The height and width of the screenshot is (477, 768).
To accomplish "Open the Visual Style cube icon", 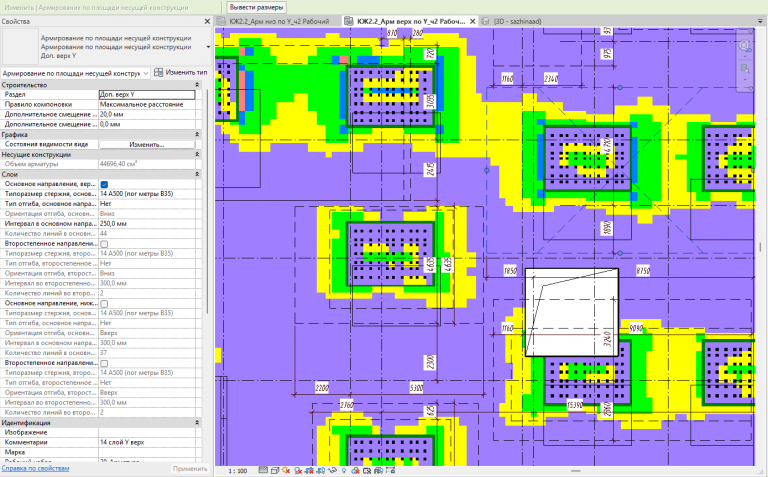I will (x=275, y=471).
